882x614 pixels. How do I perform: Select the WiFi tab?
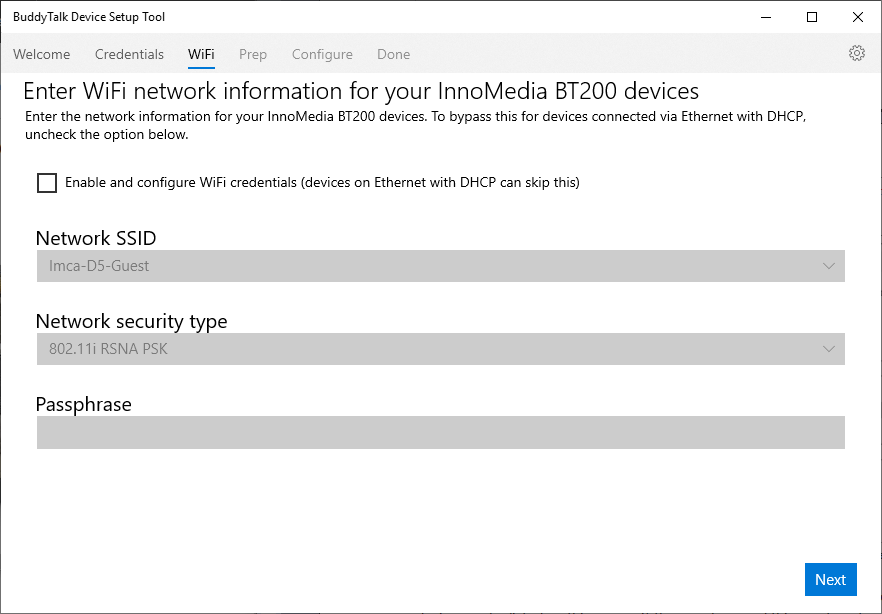(201, 55)
